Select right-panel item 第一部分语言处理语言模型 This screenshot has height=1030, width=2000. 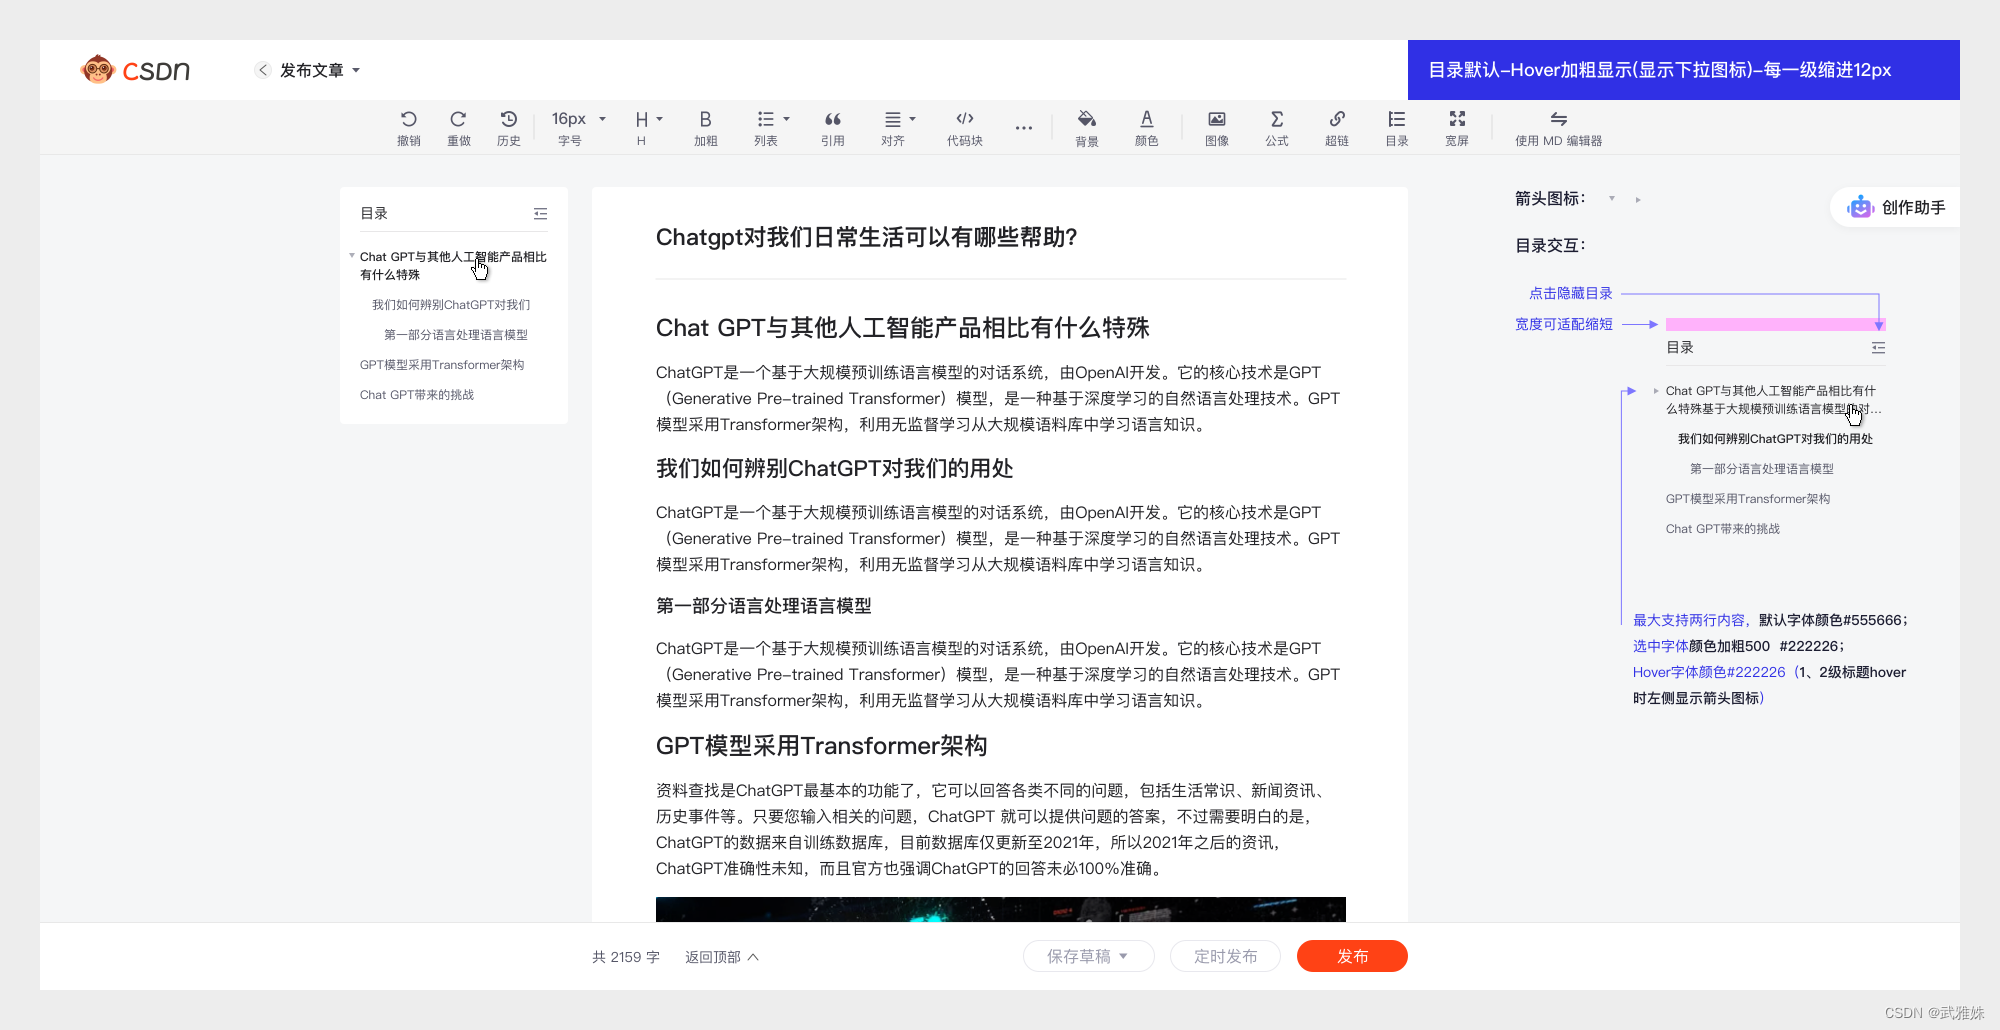click(x=1762, y=469)
